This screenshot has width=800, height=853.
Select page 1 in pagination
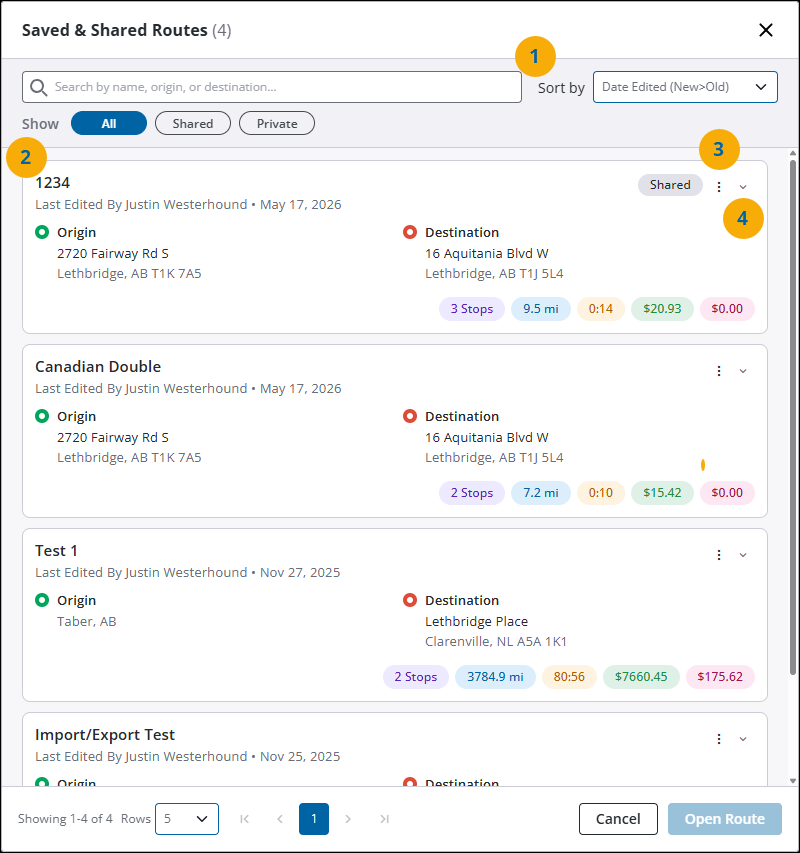point(314,819)
